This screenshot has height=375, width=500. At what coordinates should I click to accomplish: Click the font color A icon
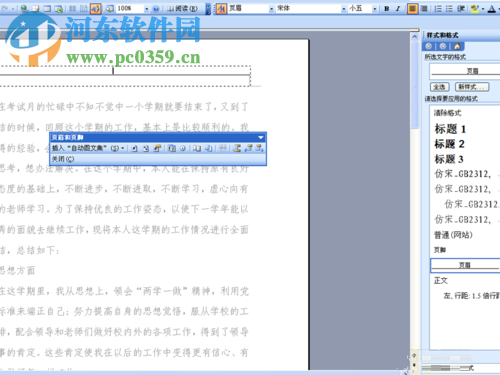tap(491, 9)
